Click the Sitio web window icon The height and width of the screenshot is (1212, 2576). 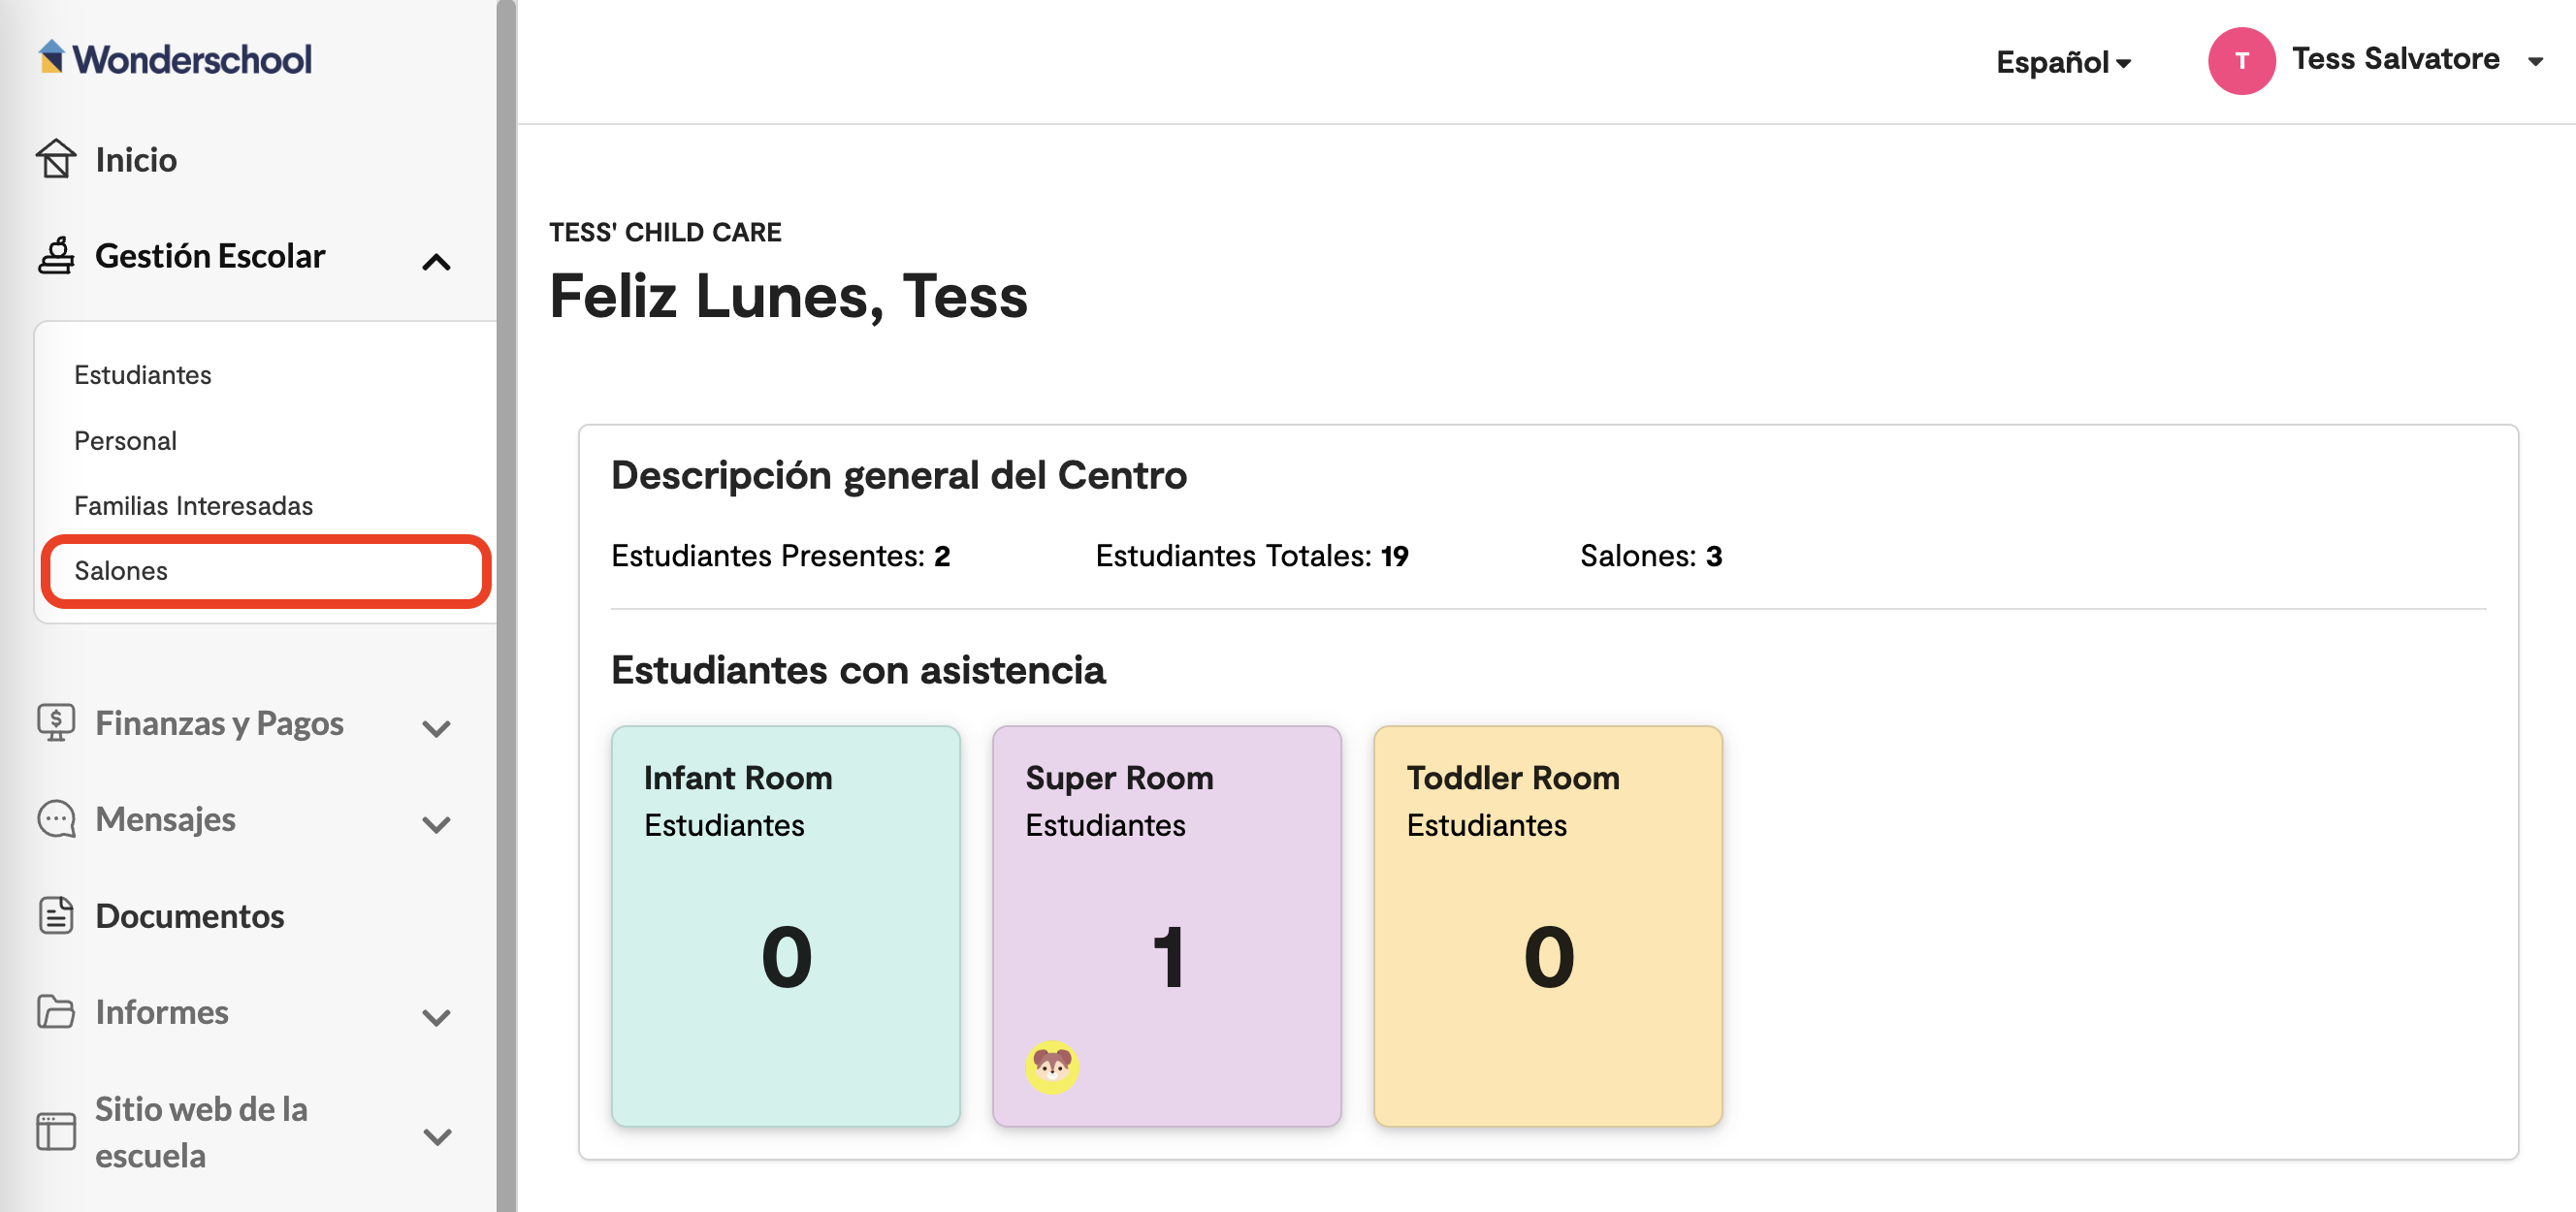click(56, 1132)
